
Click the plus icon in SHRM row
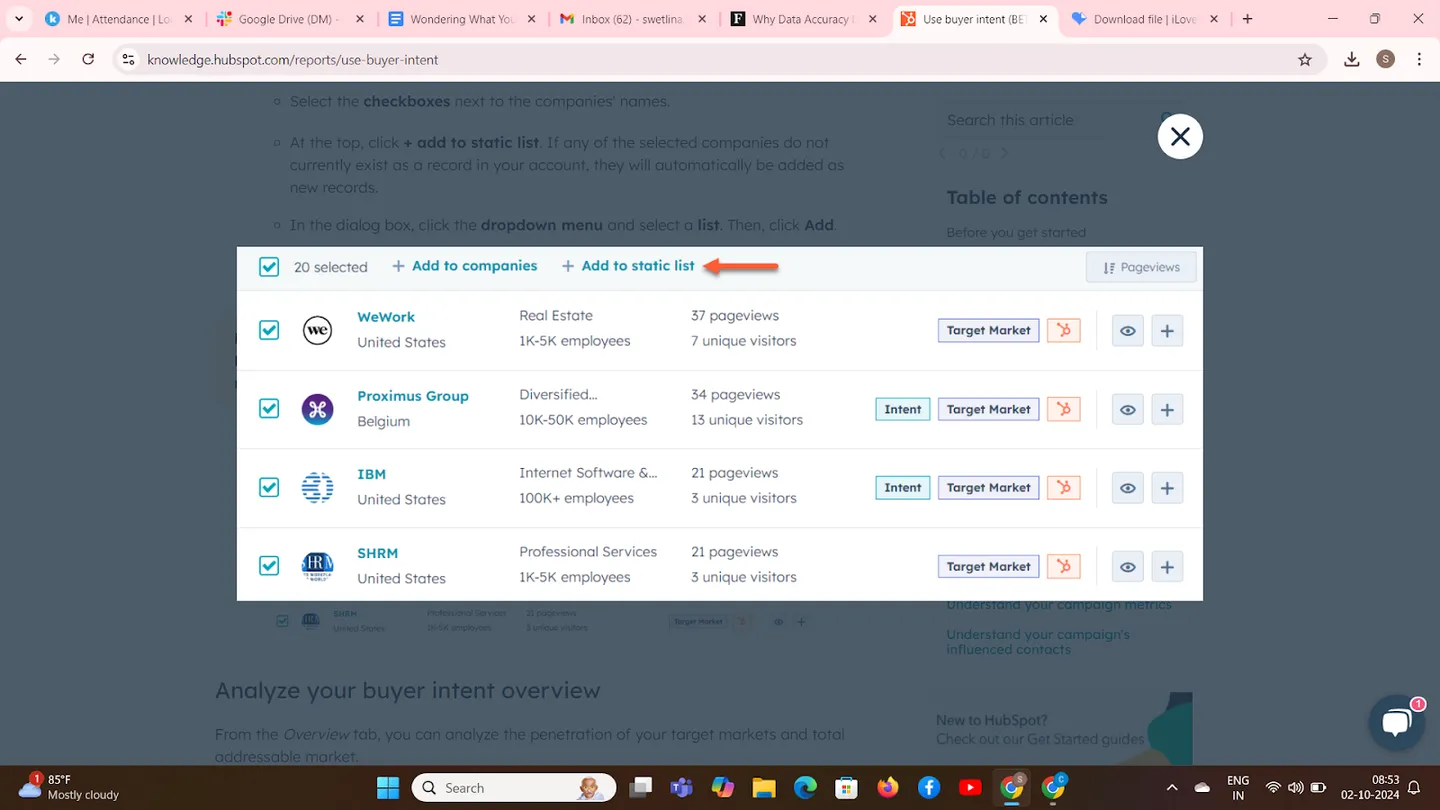click(x=1167, y=567)
